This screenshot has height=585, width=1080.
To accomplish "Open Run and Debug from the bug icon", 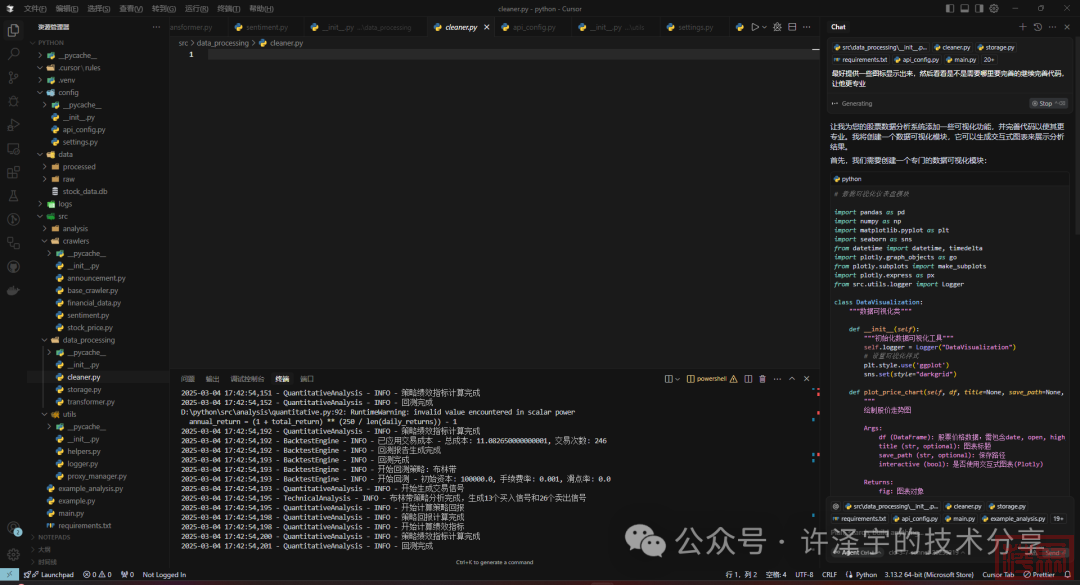I will click(x=13, y=101).
